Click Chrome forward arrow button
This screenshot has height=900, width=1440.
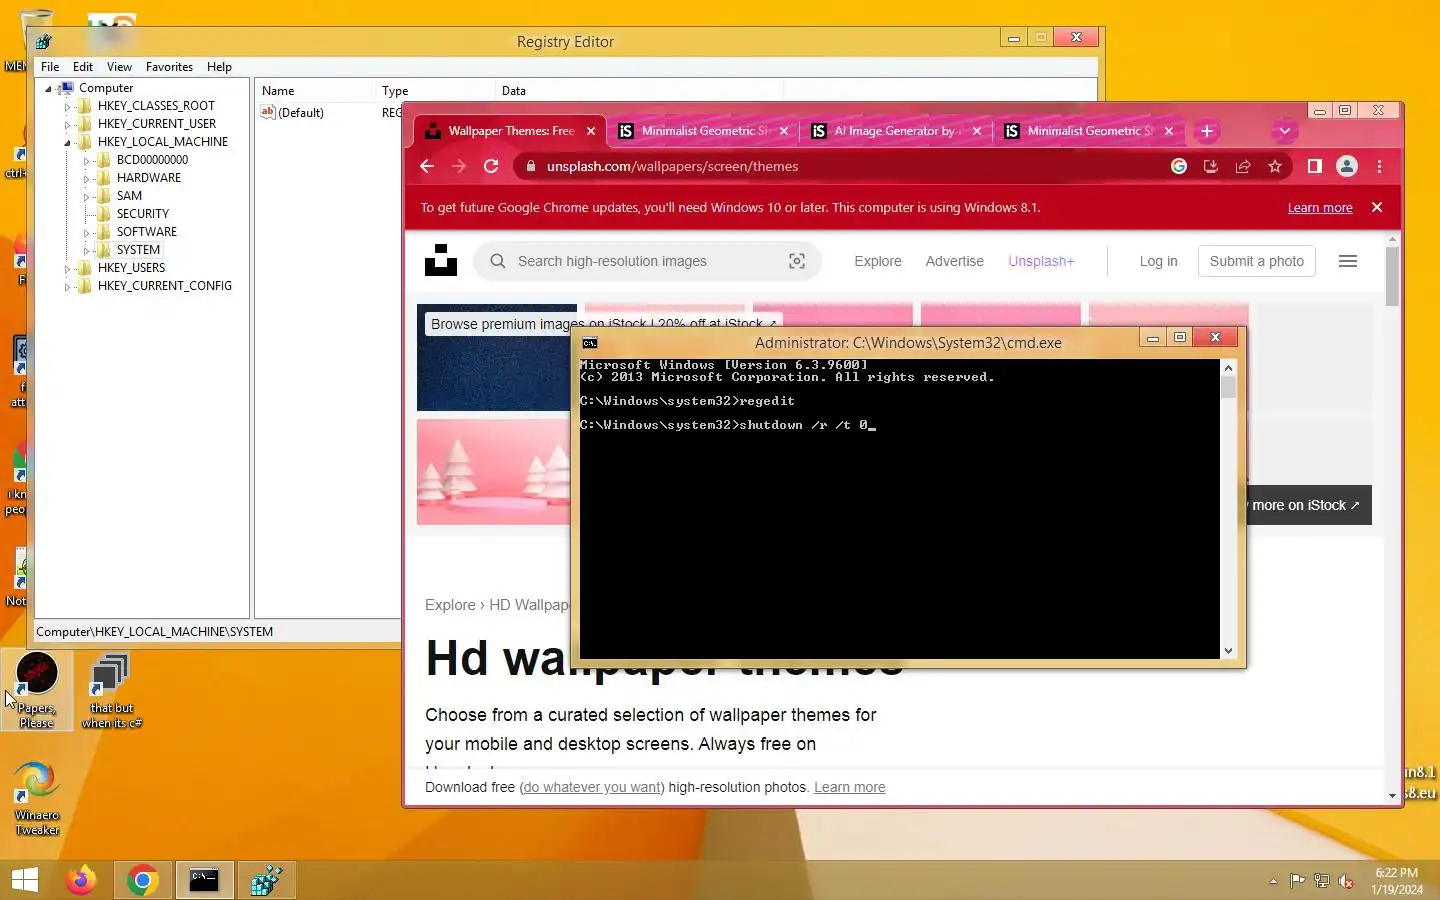click(459, 166)
